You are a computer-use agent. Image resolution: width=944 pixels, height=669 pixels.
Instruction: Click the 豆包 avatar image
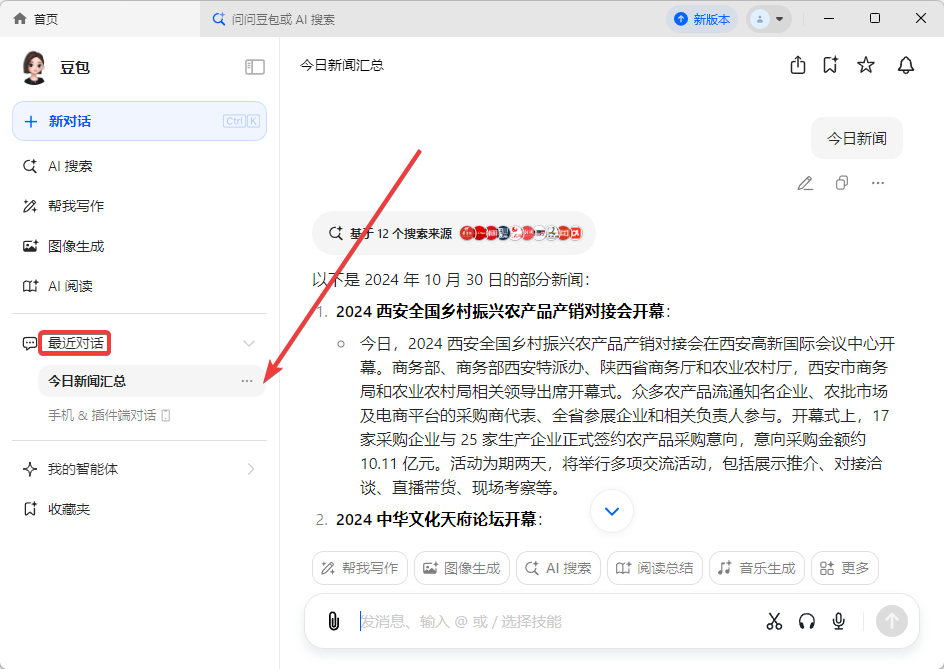[34, 67]
